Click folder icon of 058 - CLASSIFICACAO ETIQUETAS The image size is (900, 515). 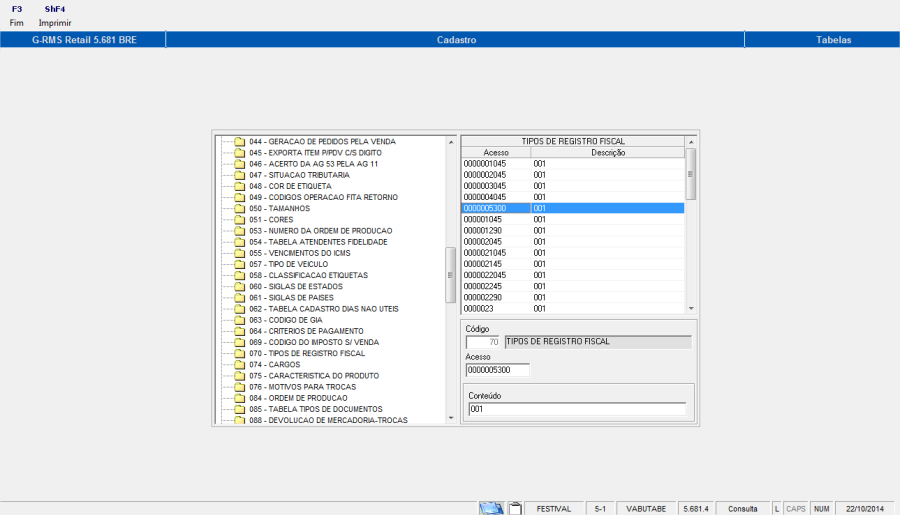[240, 275]
